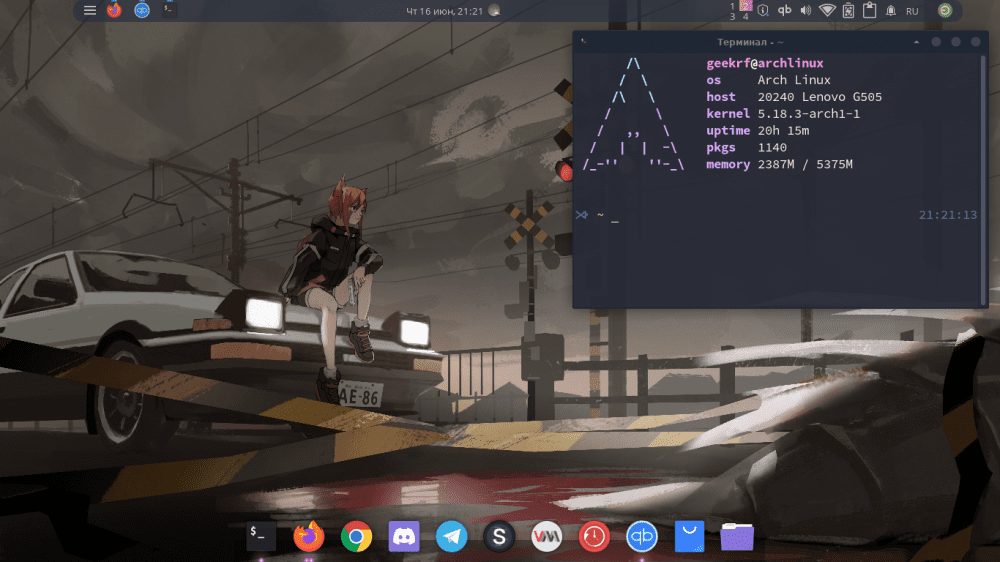Launch the red clock Timeshift app from dock

click(x=594, y=536)
